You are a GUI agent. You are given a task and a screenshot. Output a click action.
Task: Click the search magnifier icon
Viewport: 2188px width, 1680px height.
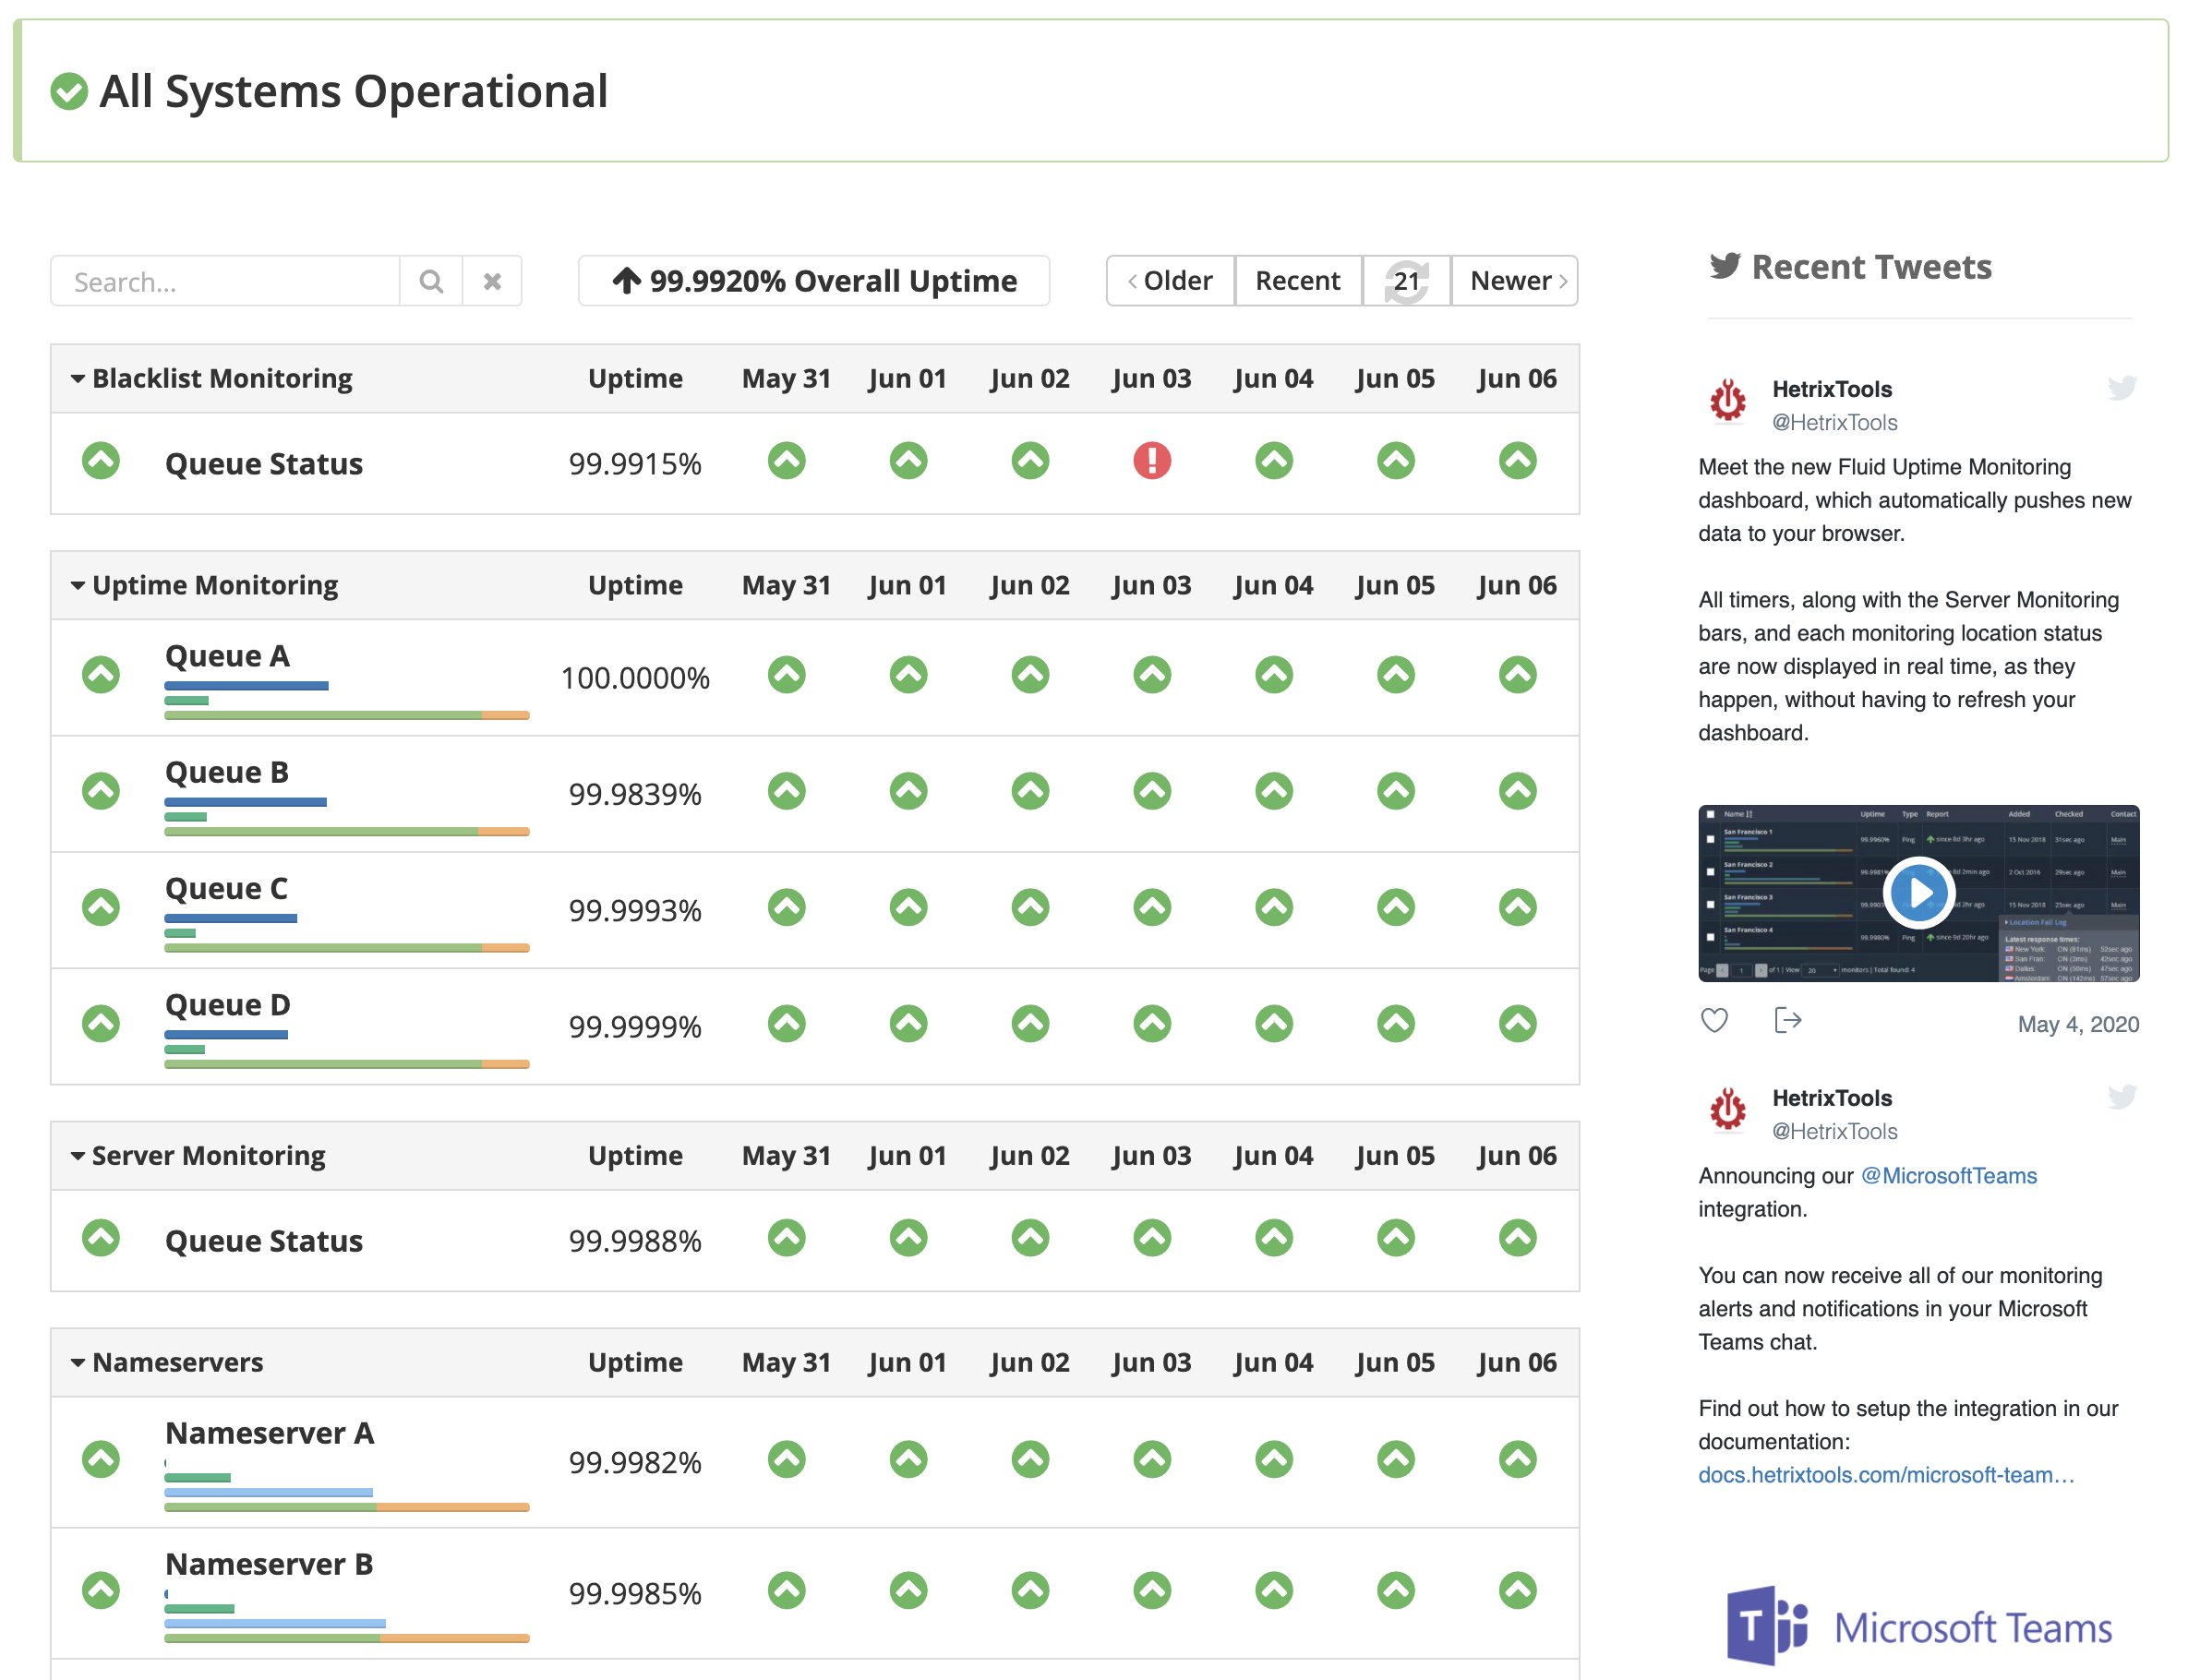431,282
